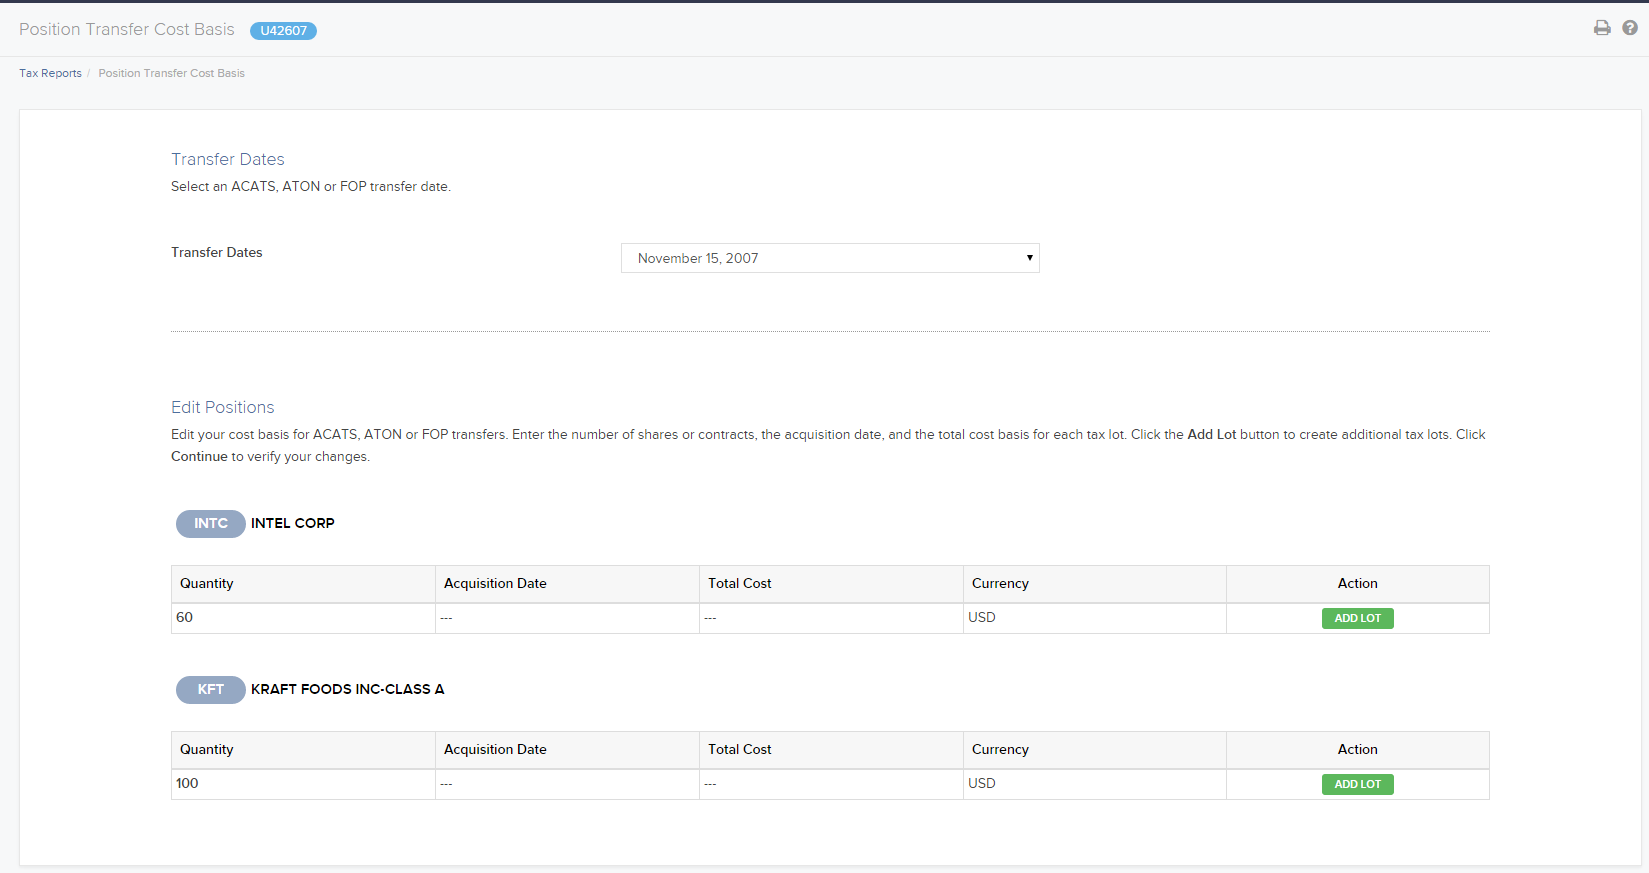Click the U42607 account badge
The height and width of the screenshot is (873, 1649).
283,31
